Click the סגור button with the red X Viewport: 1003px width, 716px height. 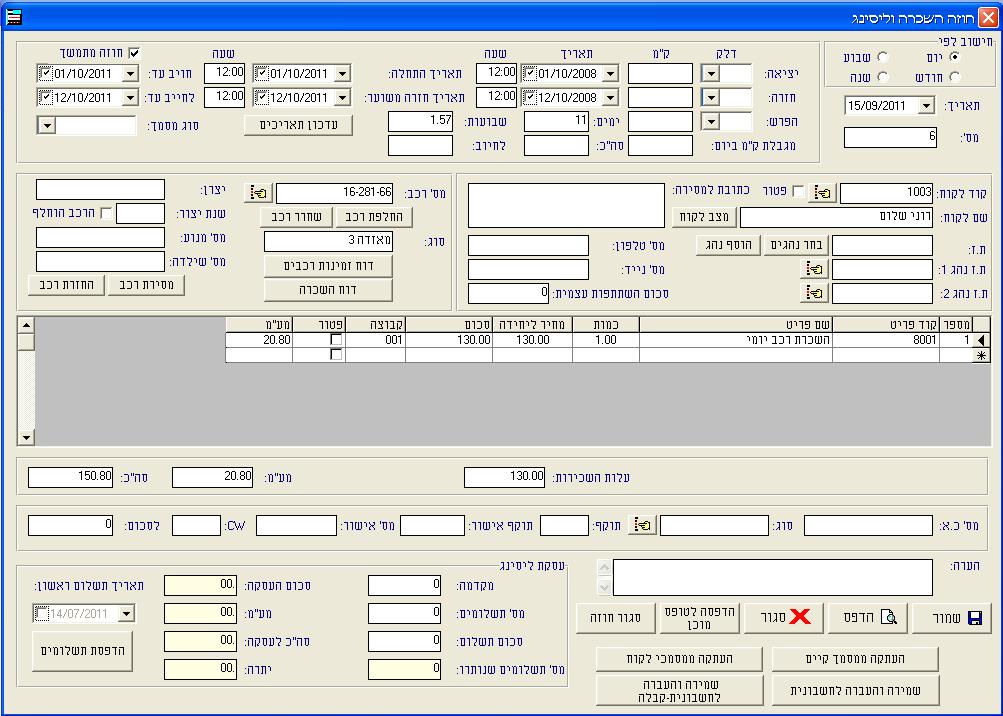coord(784,617)
